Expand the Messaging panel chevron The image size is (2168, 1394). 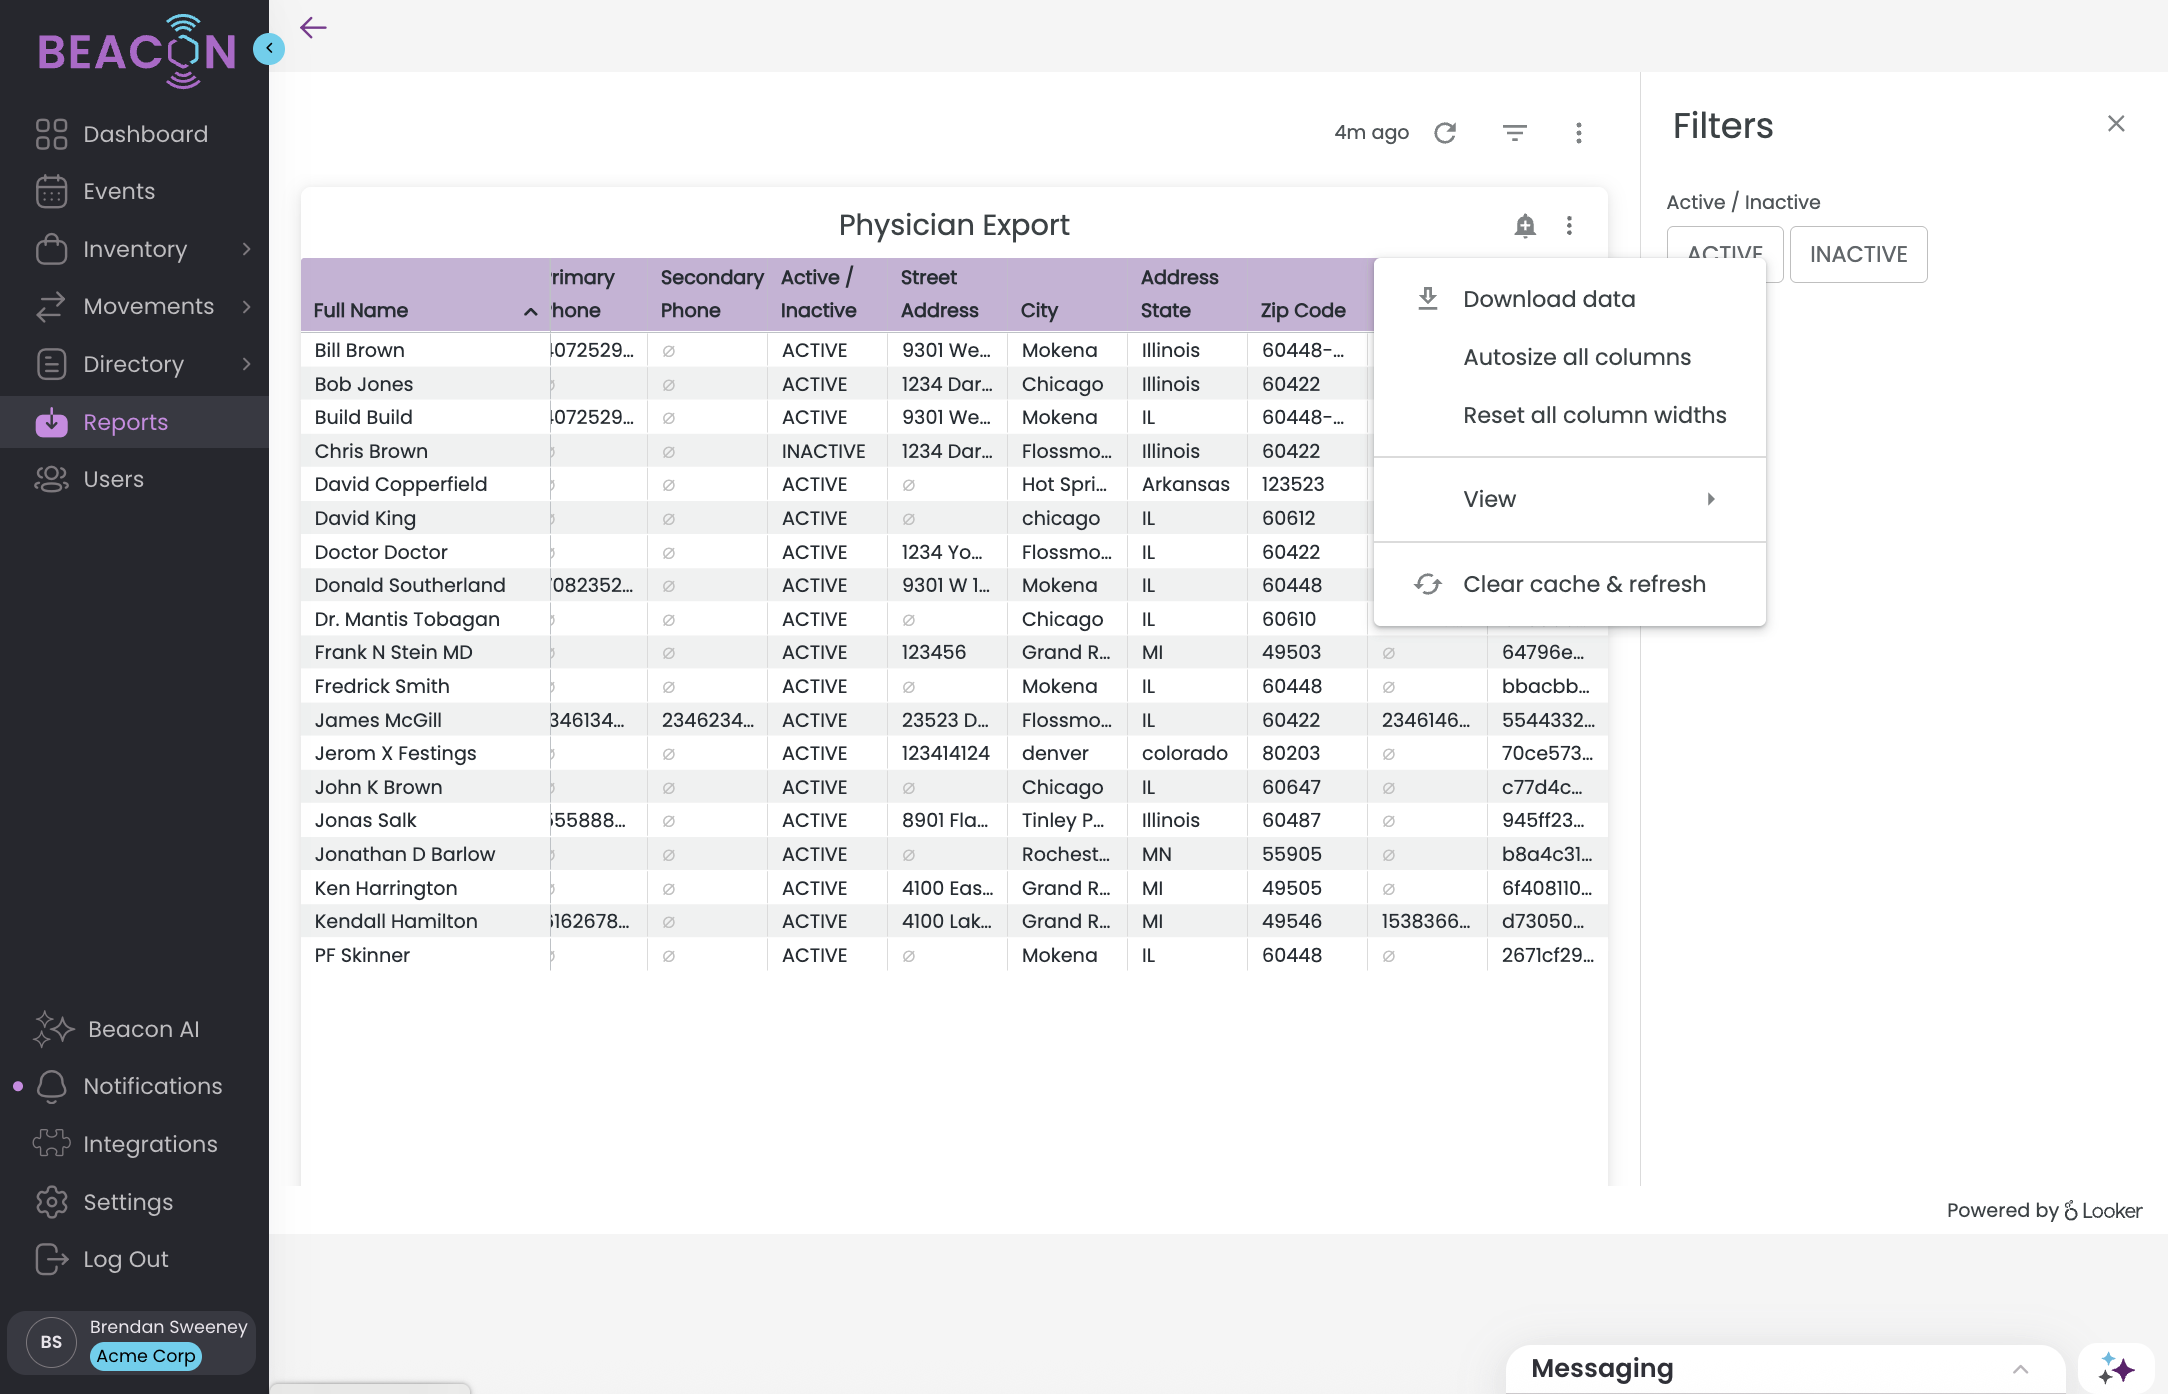[2020, 1369]
